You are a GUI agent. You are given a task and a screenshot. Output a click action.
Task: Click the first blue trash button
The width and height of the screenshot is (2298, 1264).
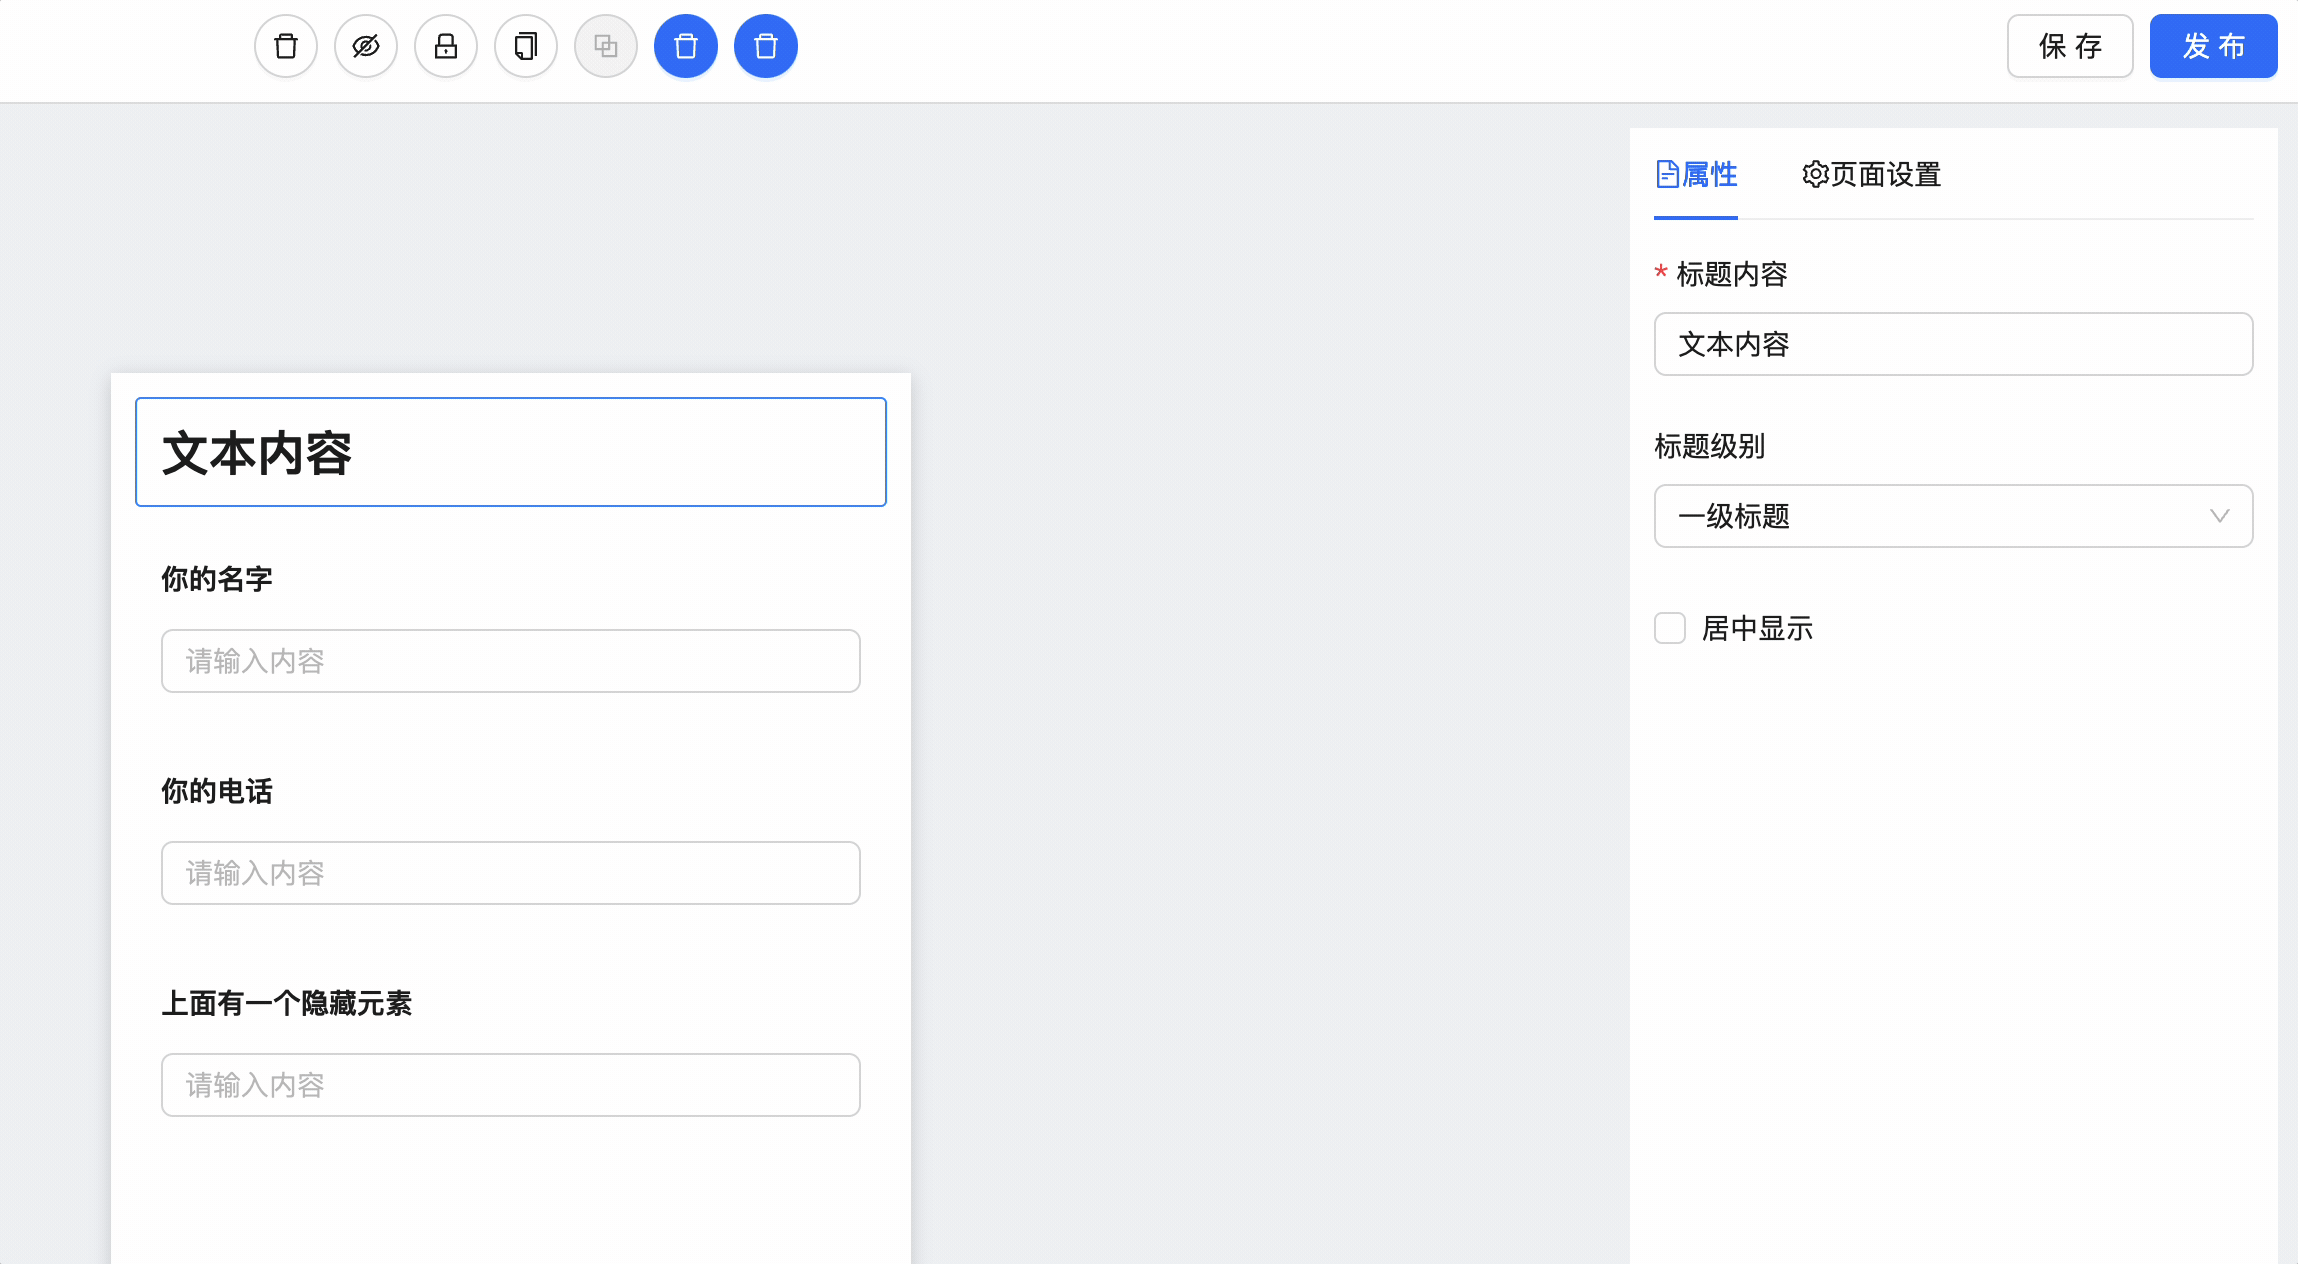coord(686,46)
